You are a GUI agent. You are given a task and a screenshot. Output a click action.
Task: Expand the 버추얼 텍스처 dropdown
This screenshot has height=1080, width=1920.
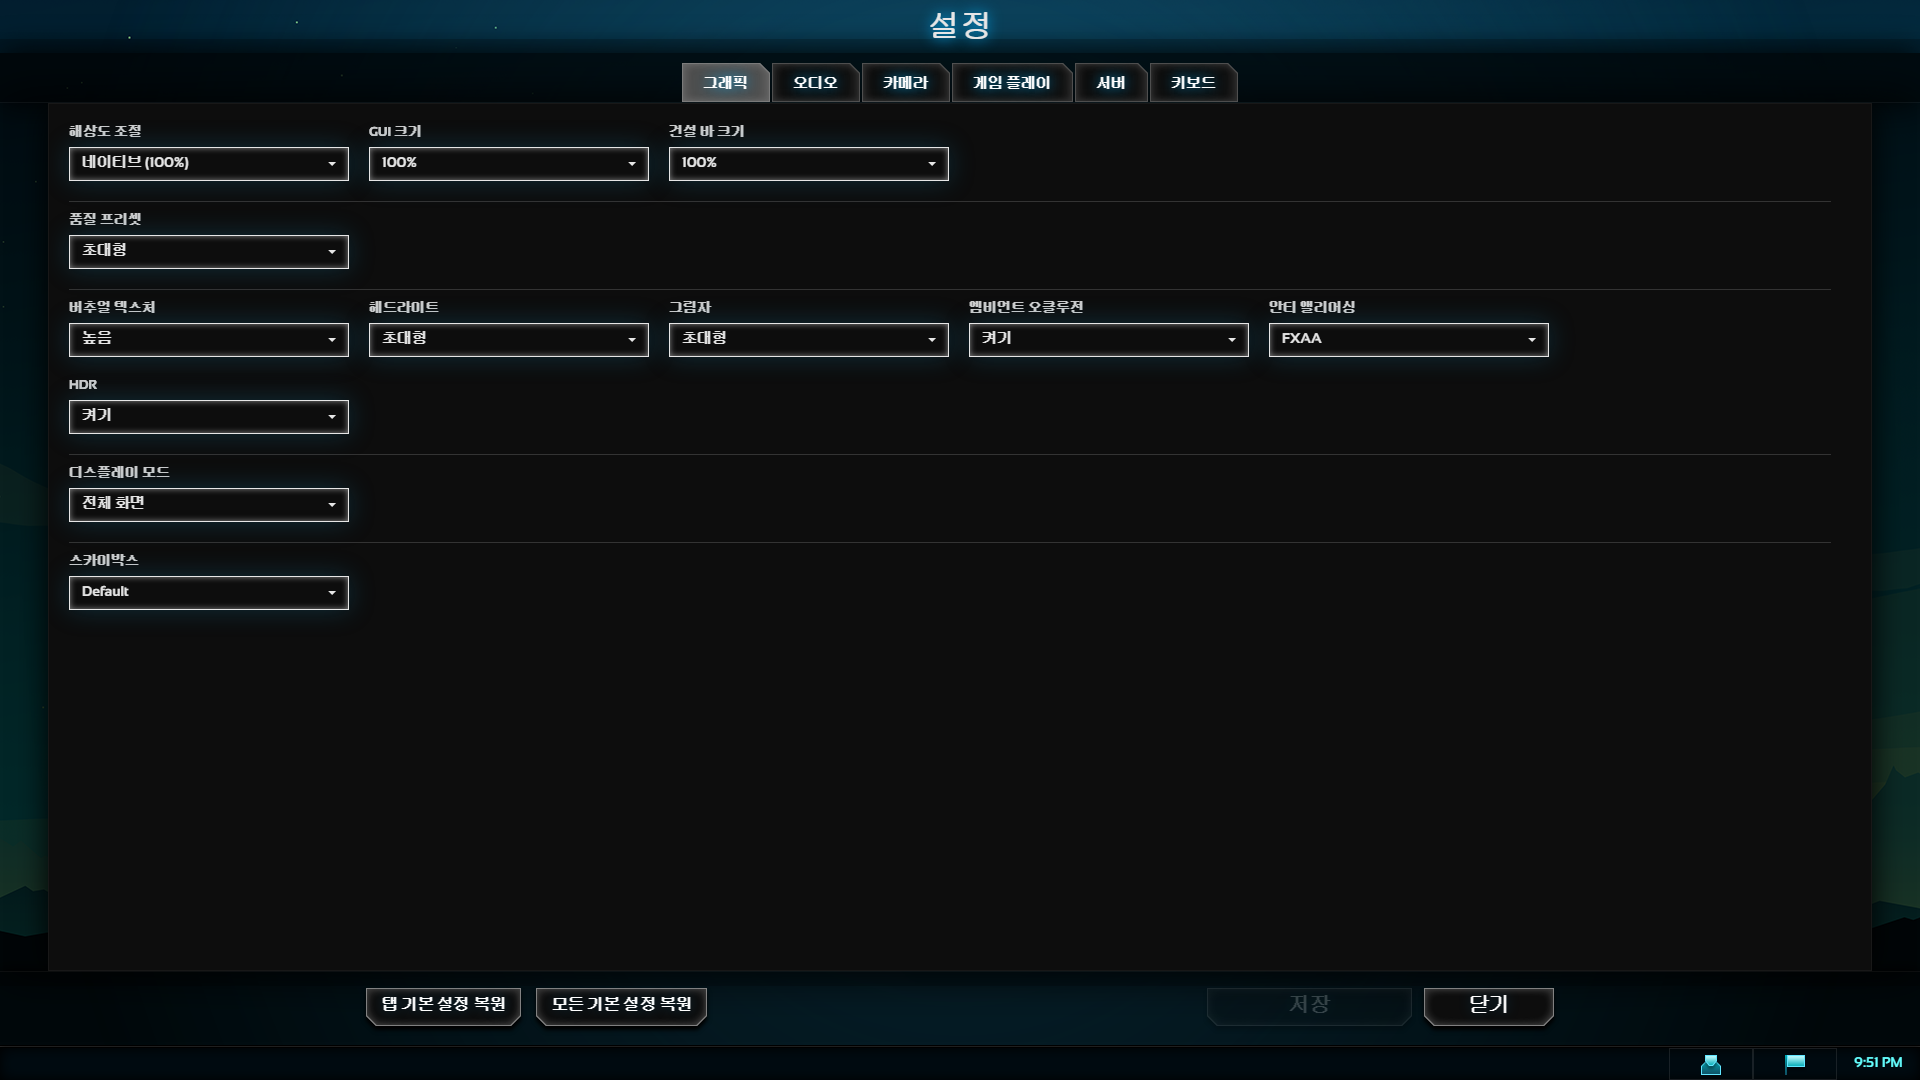pos(208,339)
